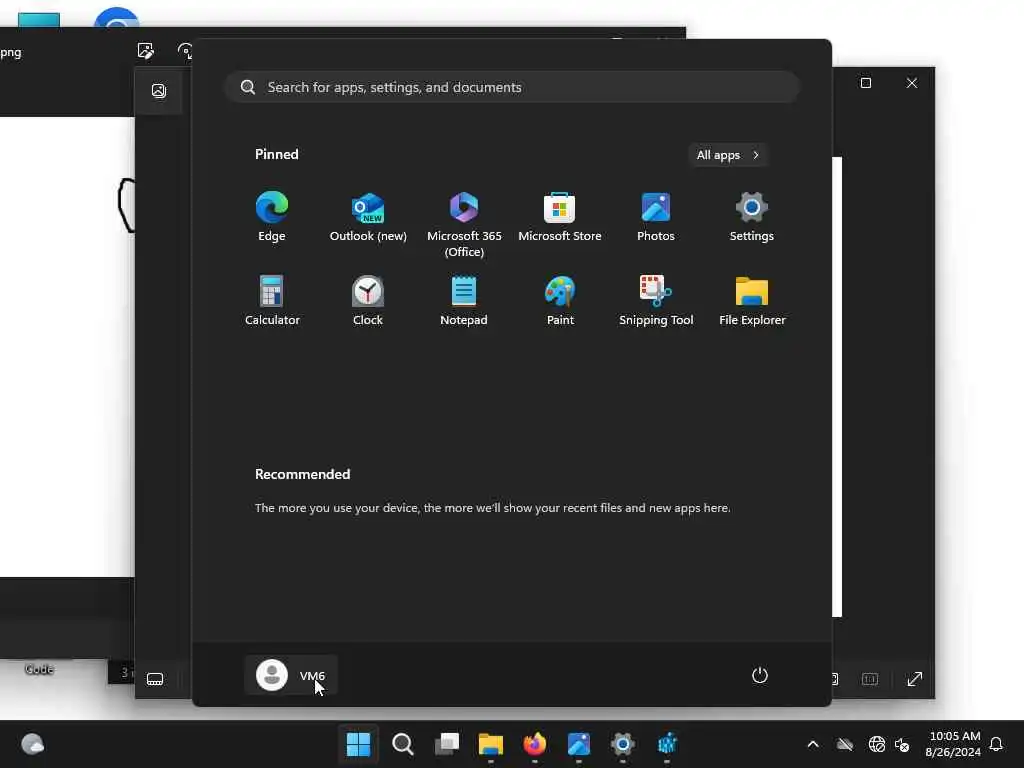Click the image gallery icon in Photos sidebar
This screenshot has height=768, width=1024.
[x=159, y=91]
